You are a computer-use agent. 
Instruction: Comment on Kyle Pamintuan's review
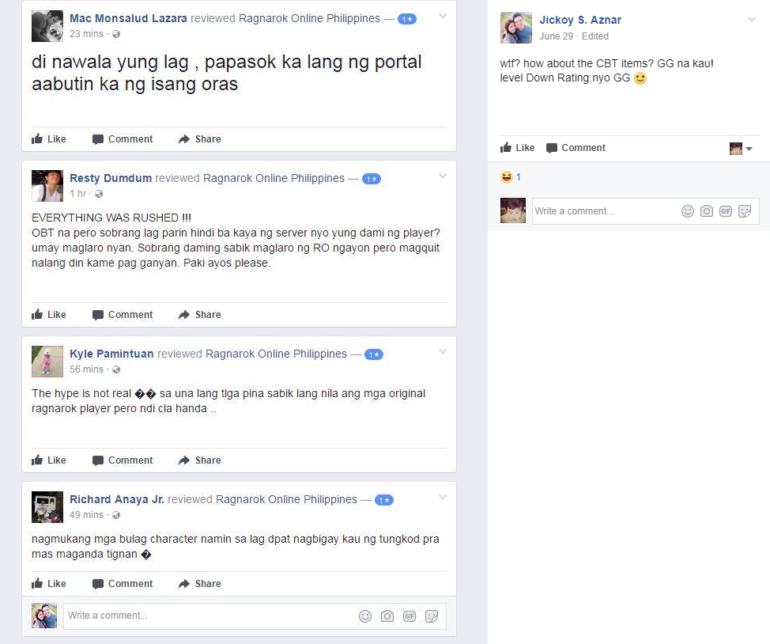click(x=123, y=460)
